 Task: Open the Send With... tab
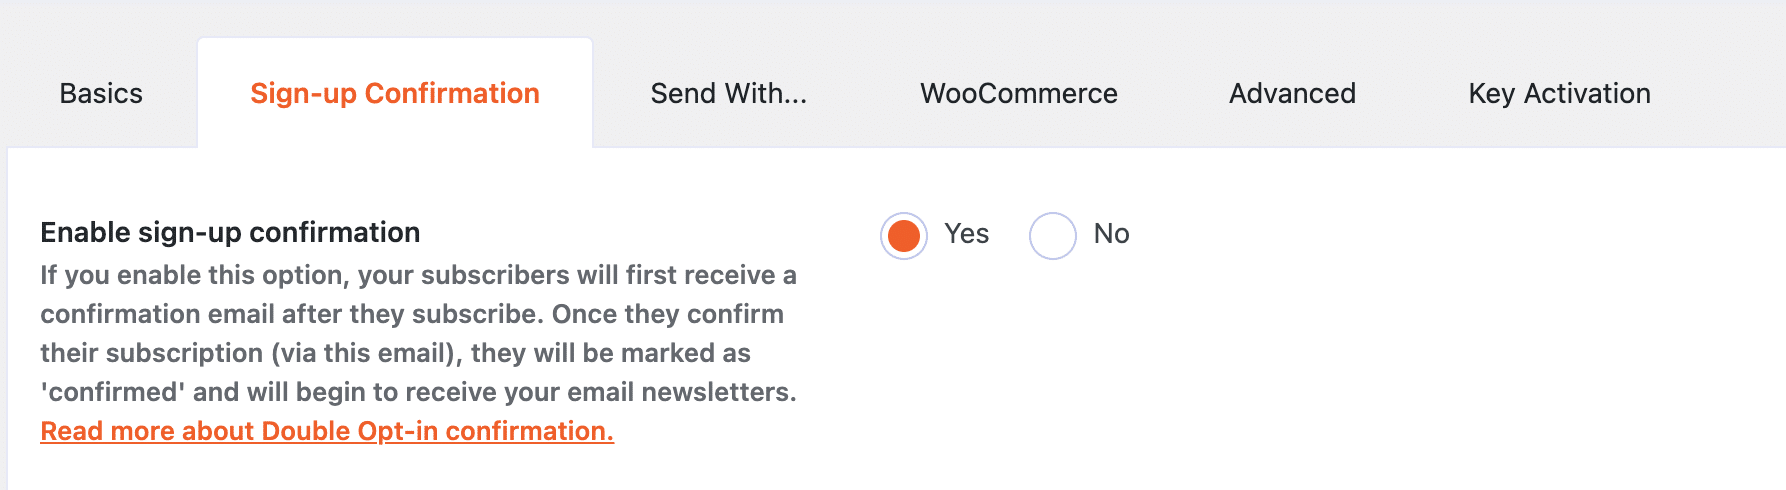[x=728, y=94]
